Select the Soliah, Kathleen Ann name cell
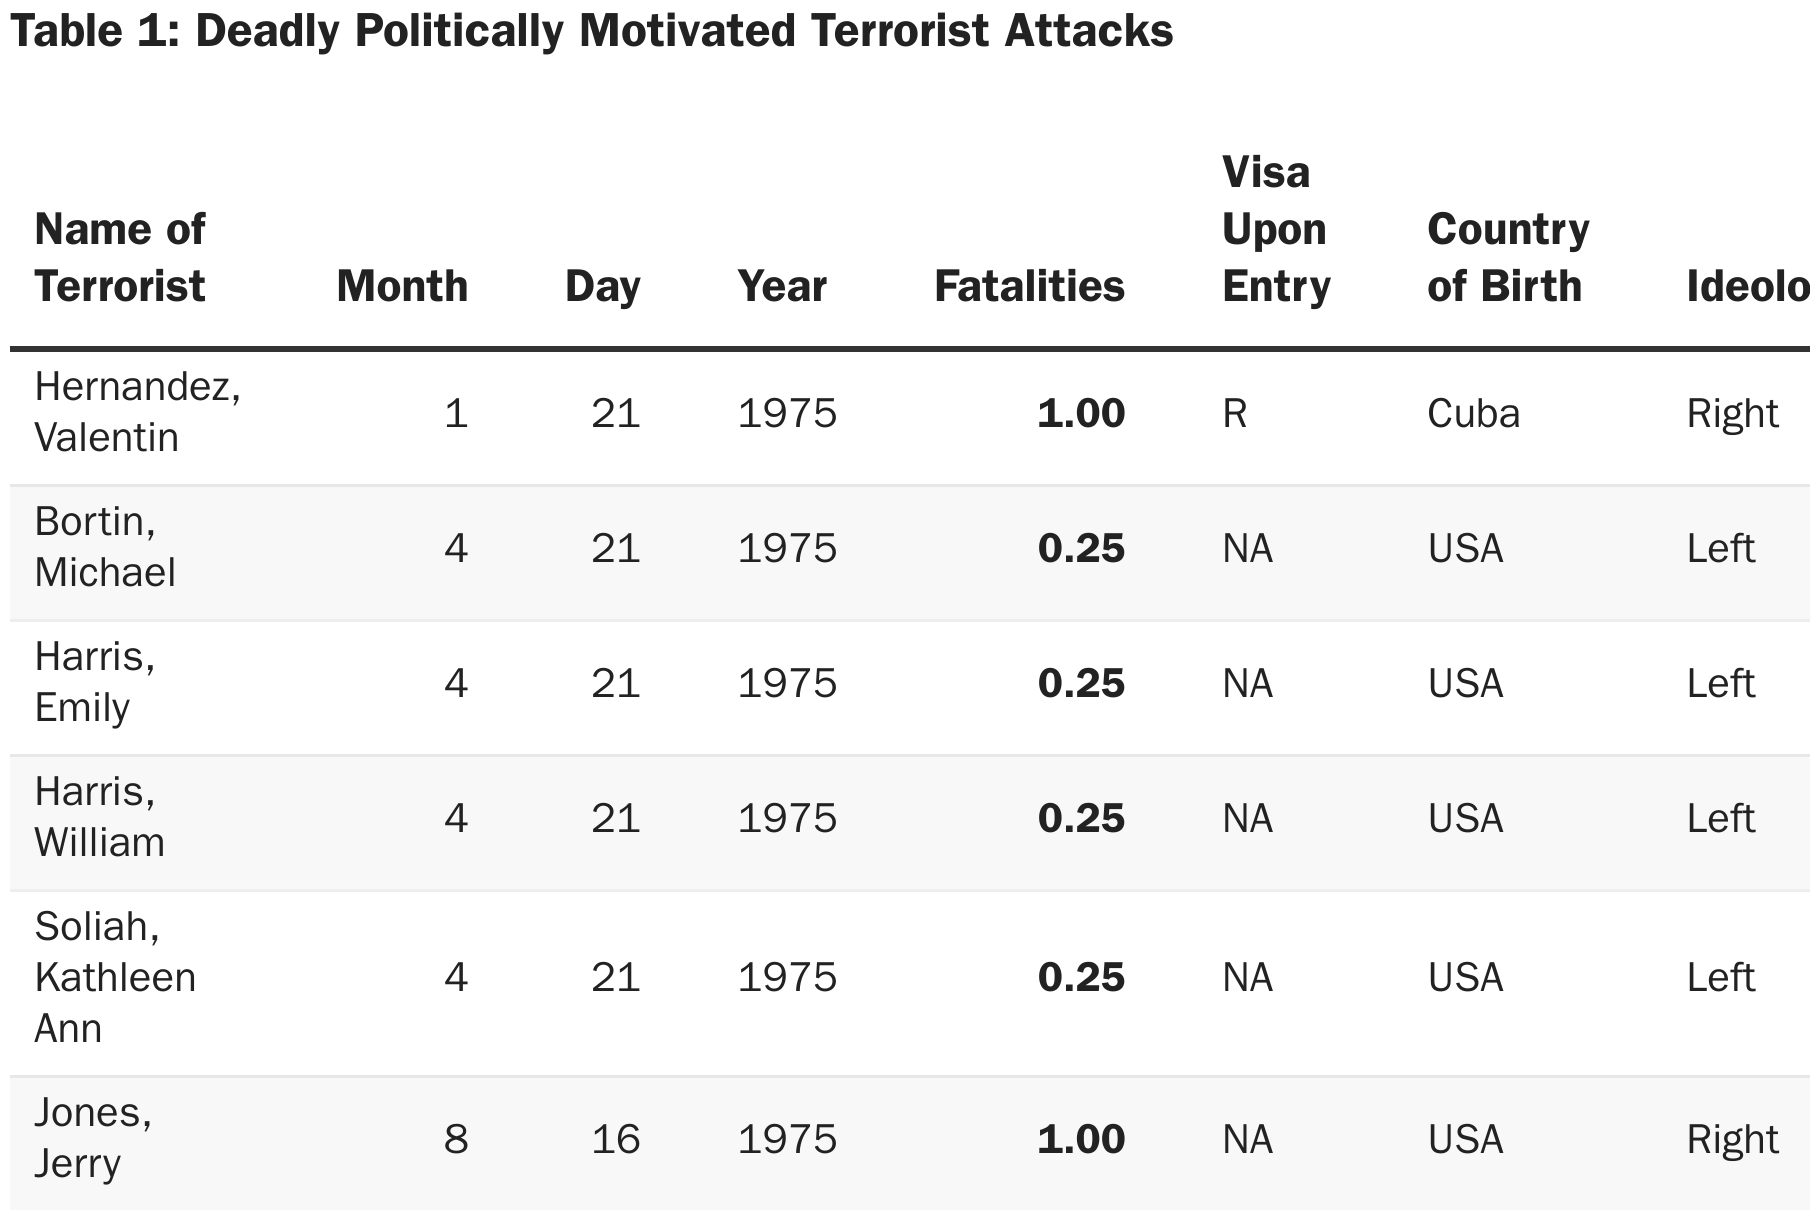This screenshot has width=1820, height=1220. [115, 977]
